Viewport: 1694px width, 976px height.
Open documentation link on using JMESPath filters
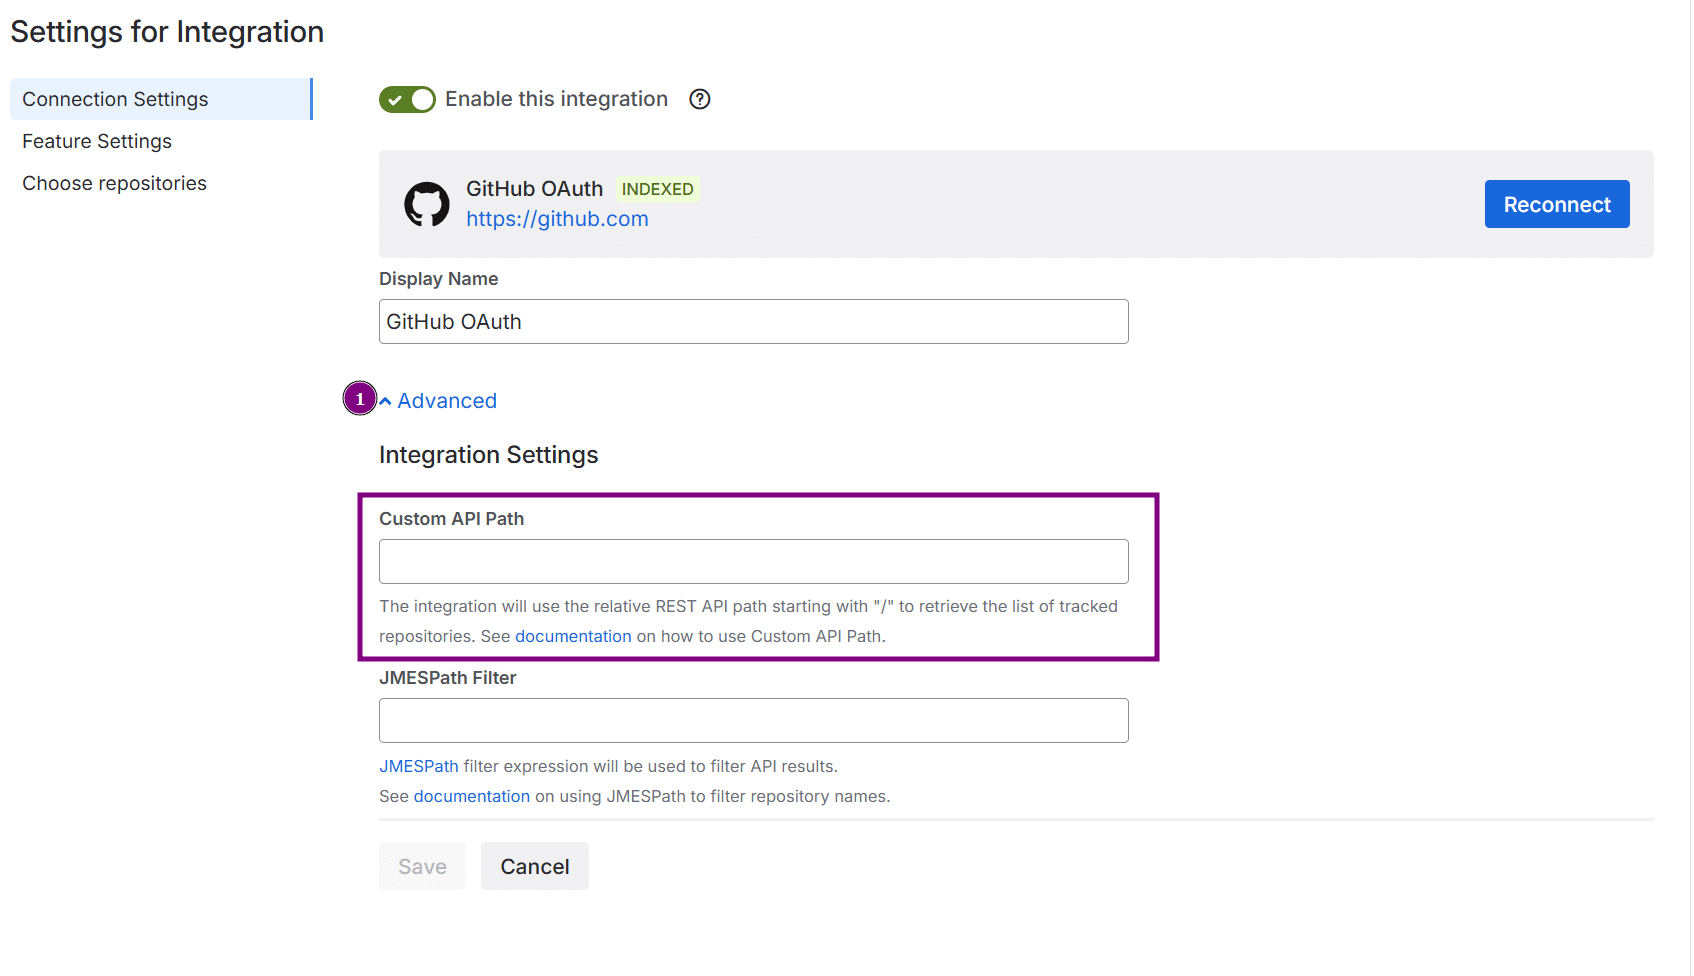(471, 796)
